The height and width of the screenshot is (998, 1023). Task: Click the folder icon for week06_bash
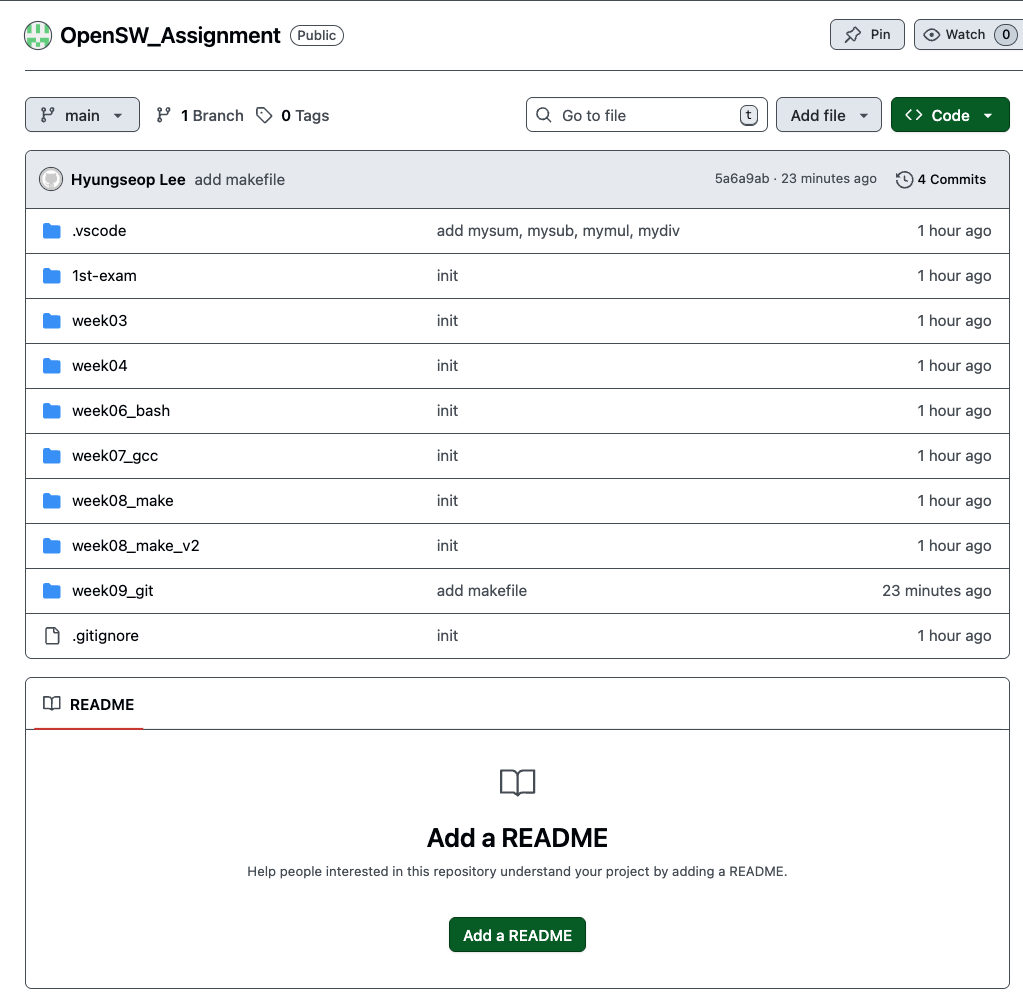tap(52, 411)
